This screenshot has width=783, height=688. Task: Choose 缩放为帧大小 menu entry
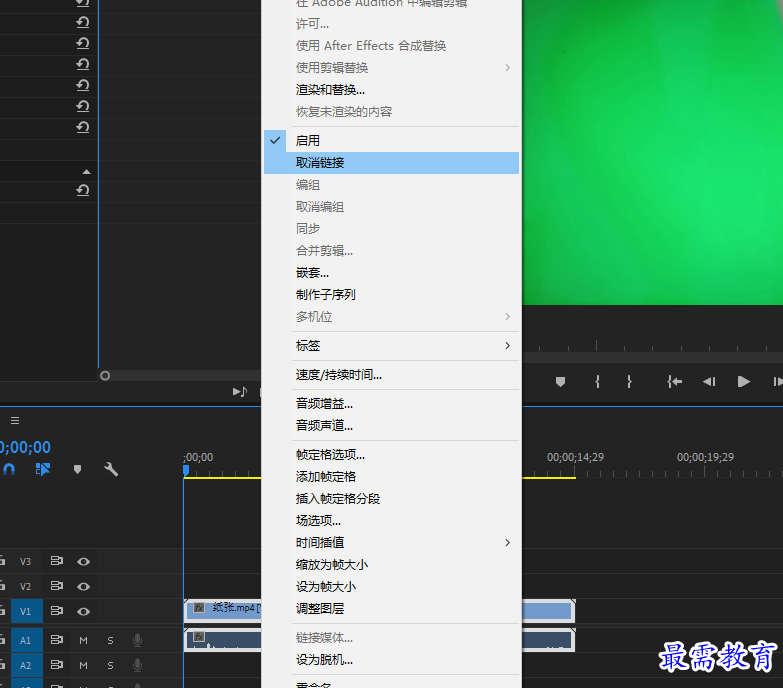[x=391, y=565]
